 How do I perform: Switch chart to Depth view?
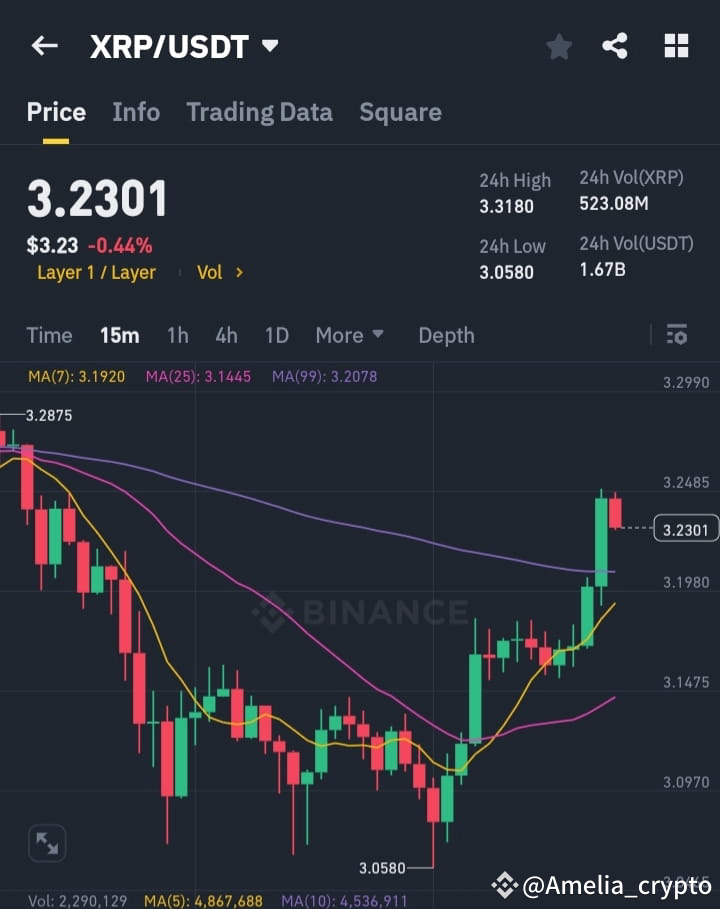(x=446, y=336)
